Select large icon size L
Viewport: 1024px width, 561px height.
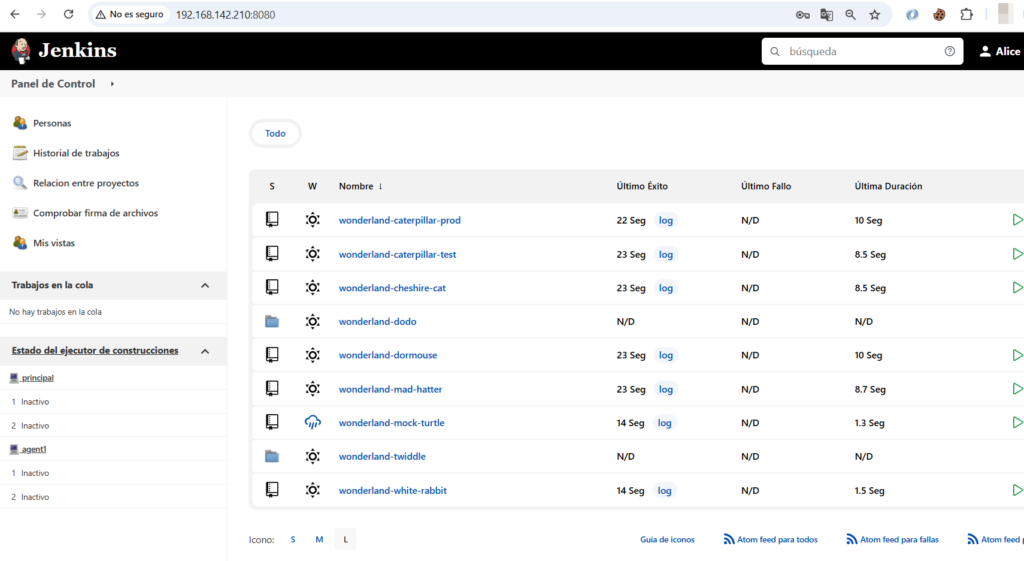click(345, 539)
